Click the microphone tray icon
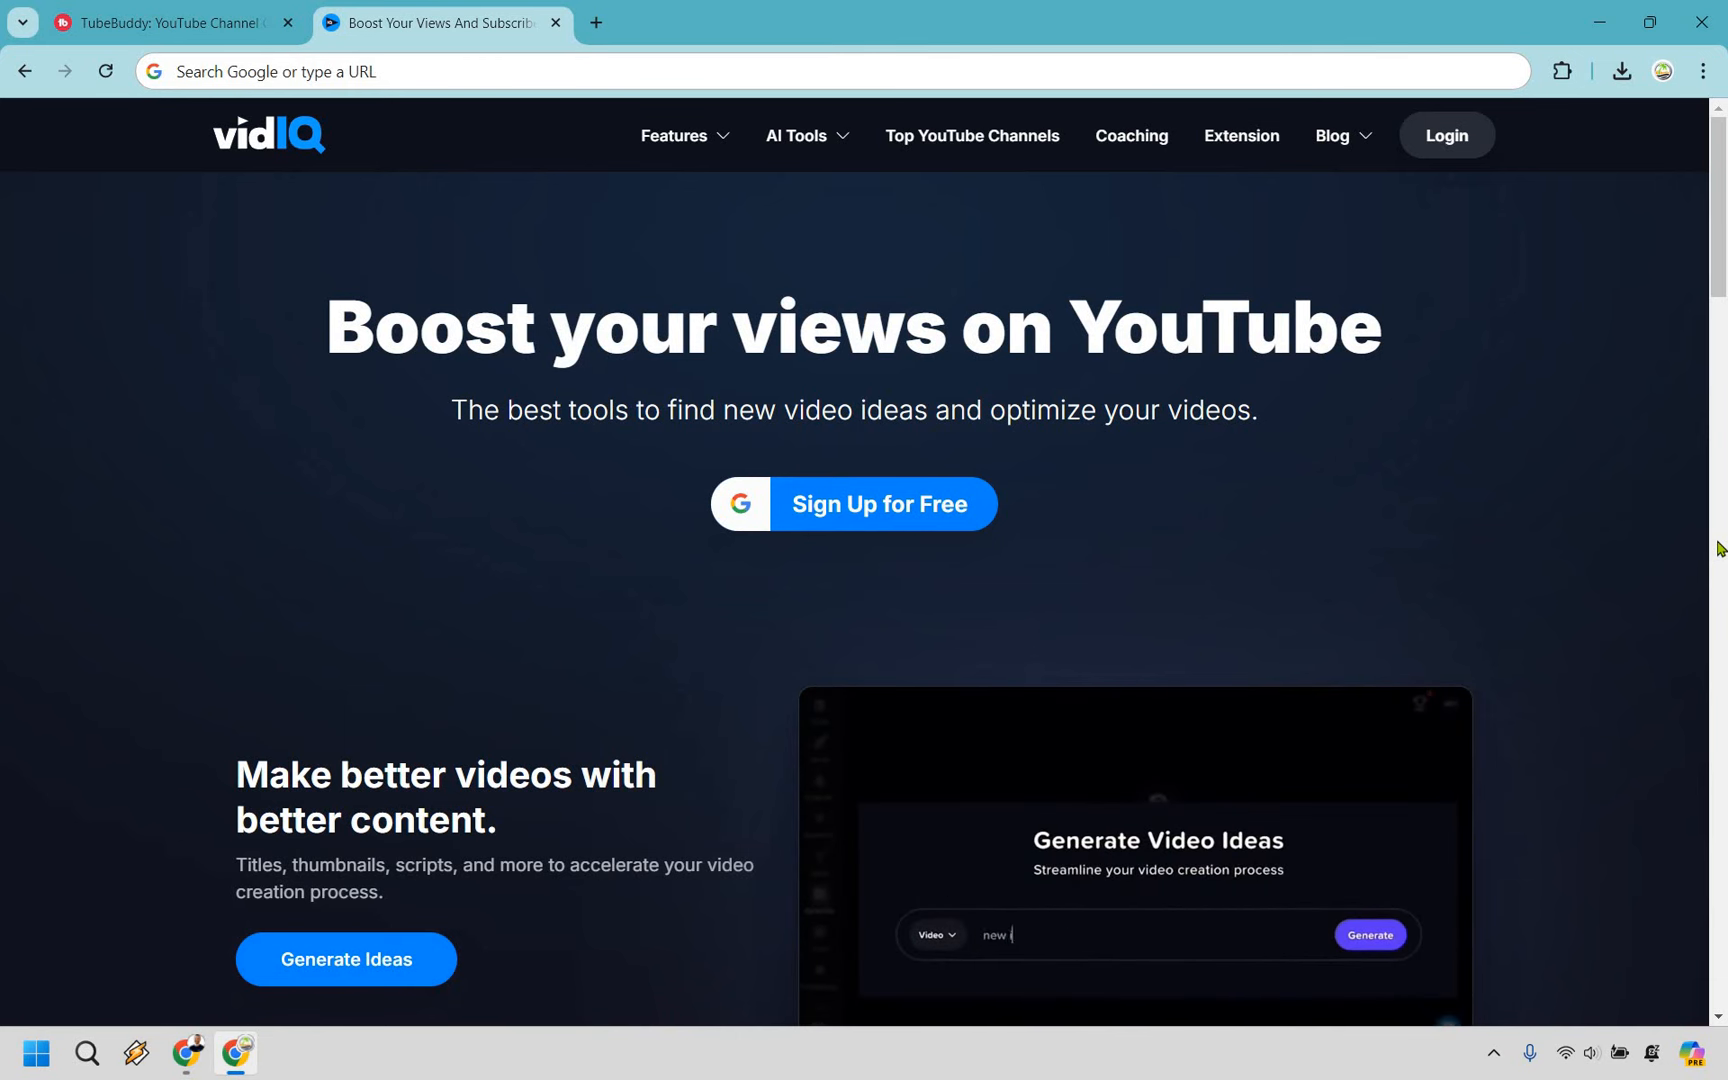 [x=1529, y=1053]
